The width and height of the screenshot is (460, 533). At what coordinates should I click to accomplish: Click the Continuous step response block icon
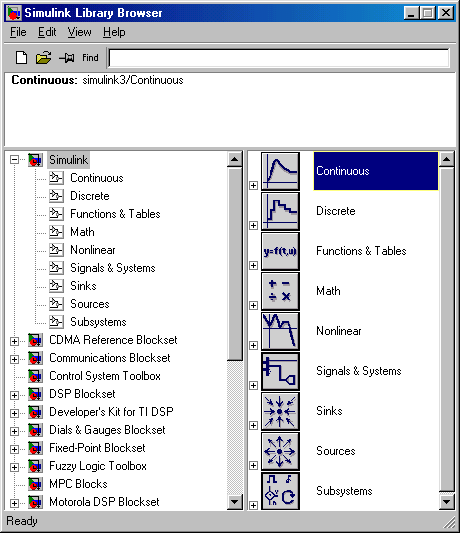click(x=280, y=171)
